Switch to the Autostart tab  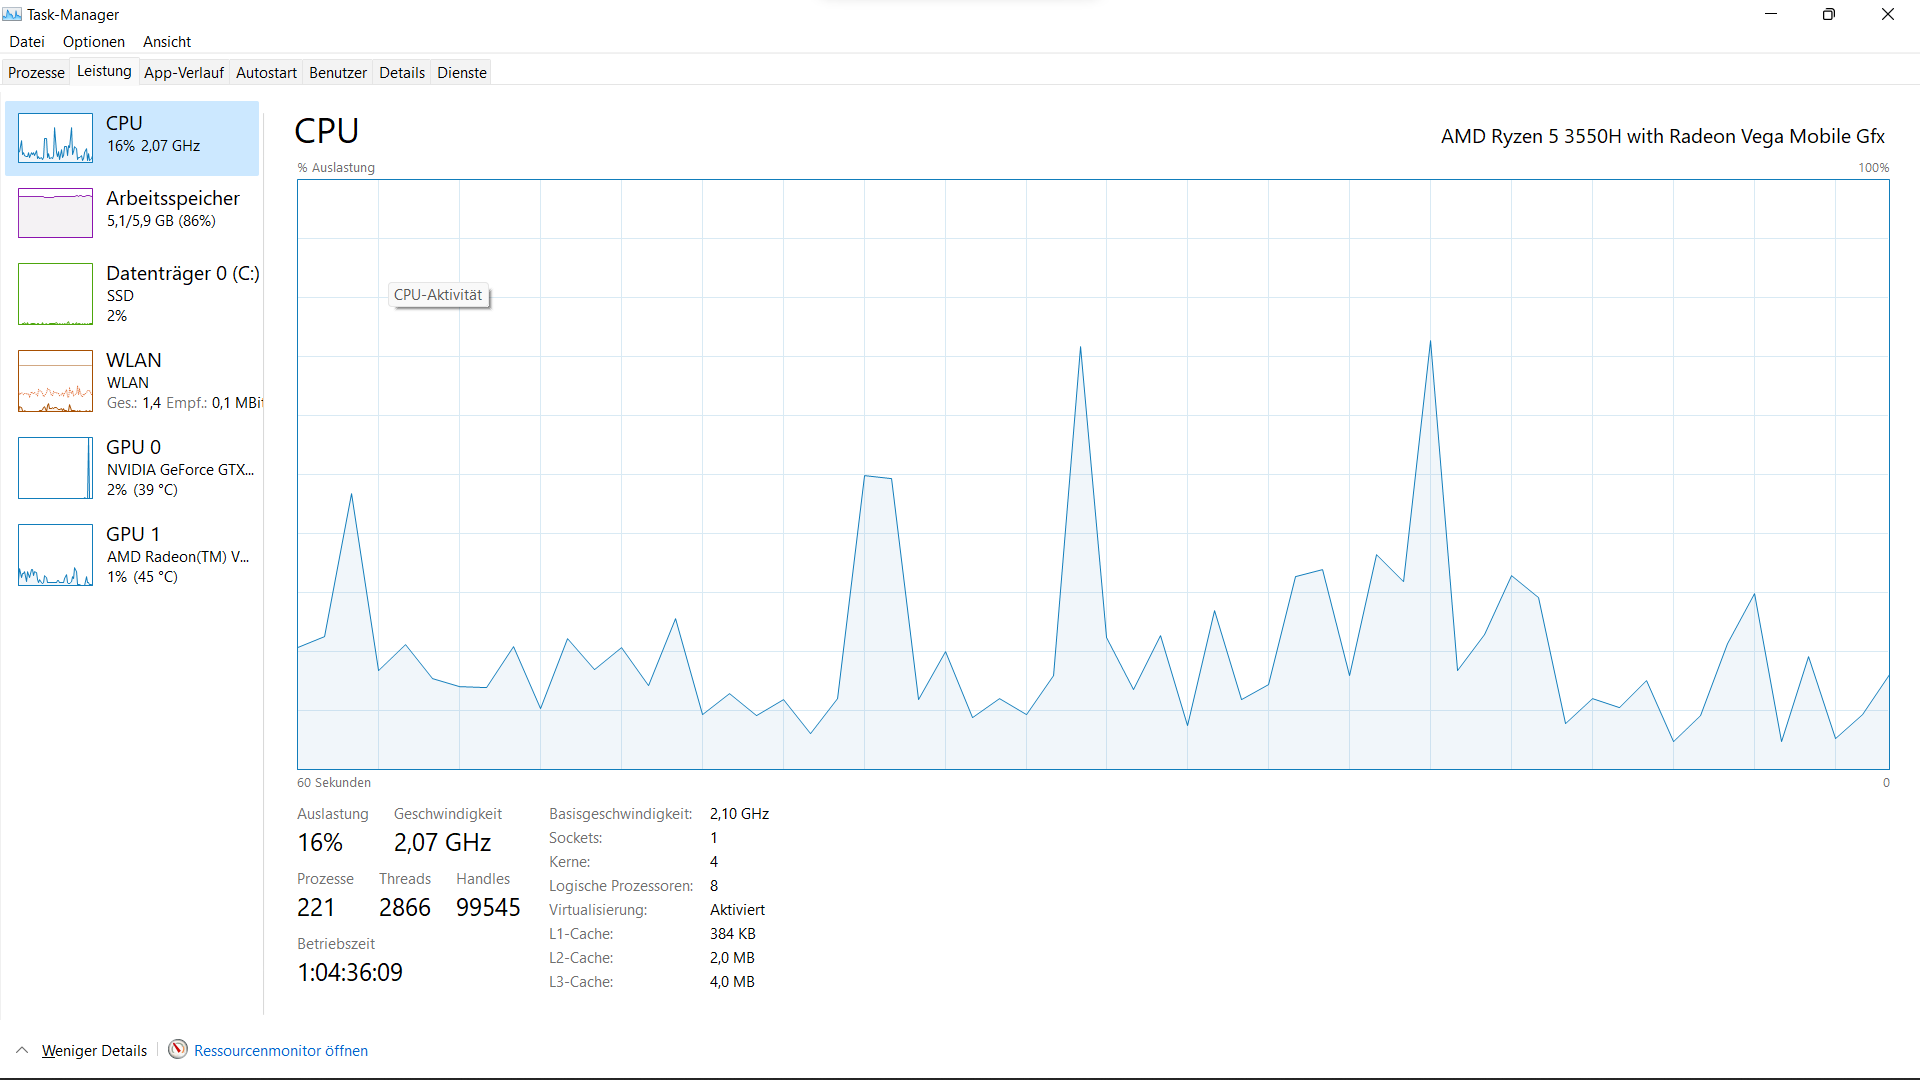tap(266, 73)
